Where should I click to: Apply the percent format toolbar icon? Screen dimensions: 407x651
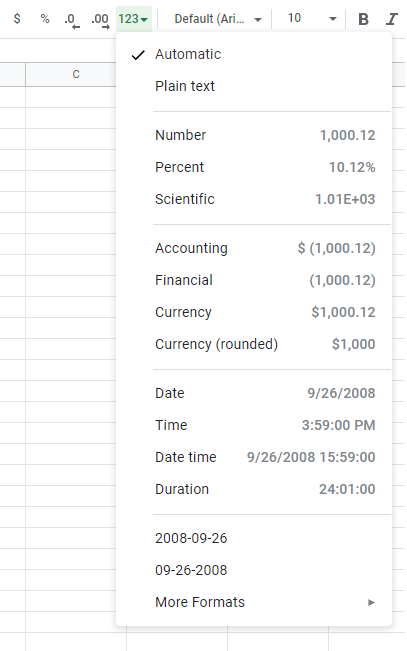(45, 19)
